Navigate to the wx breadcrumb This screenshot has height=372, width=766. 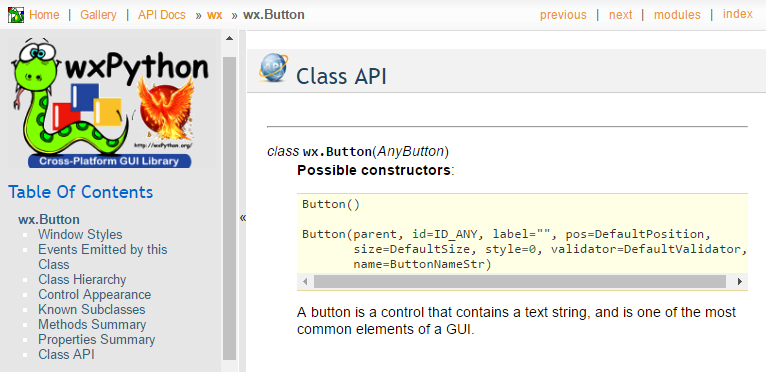[x=215, y=15]
